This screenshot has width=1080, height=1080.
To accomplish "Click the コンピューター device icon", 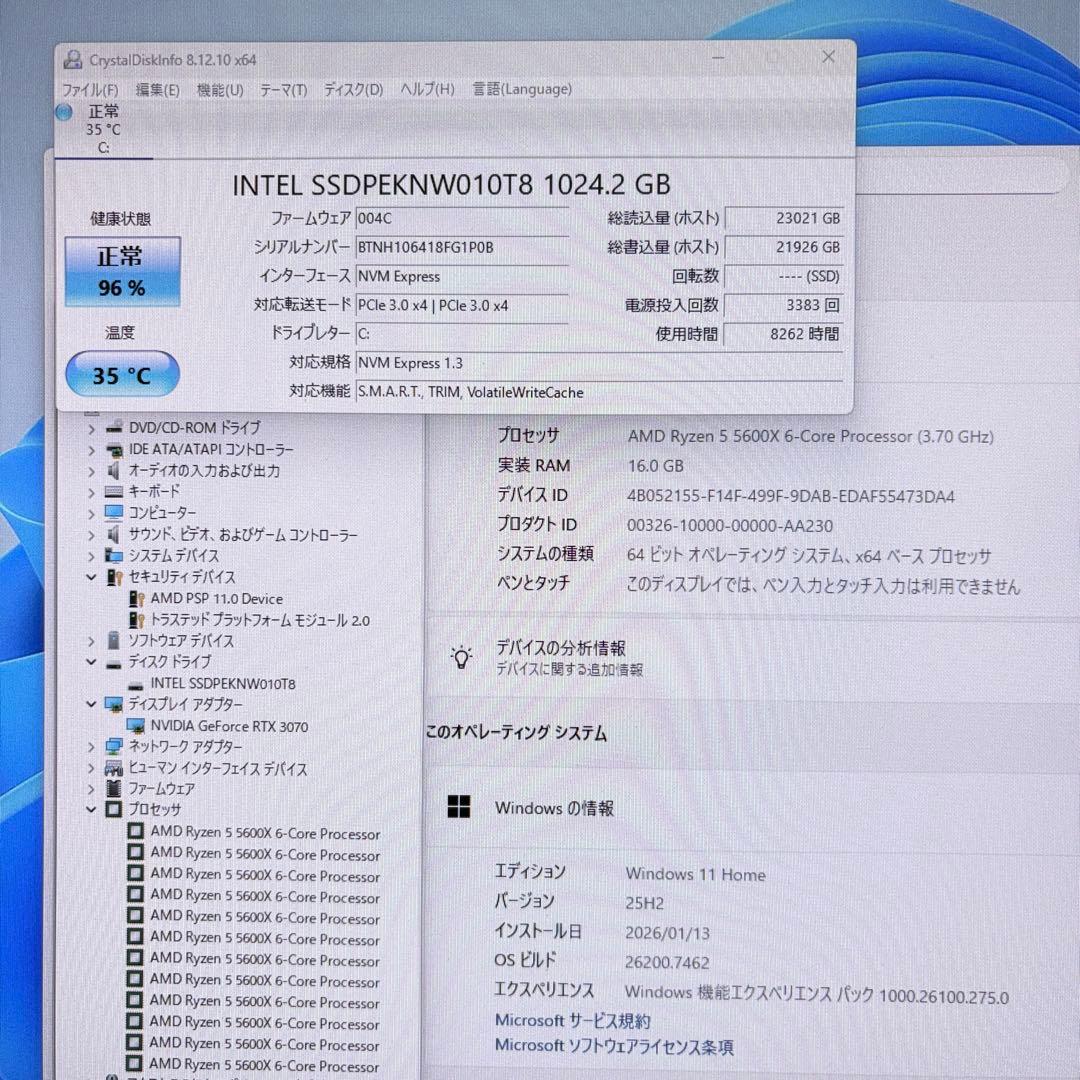I will (114, 513).
